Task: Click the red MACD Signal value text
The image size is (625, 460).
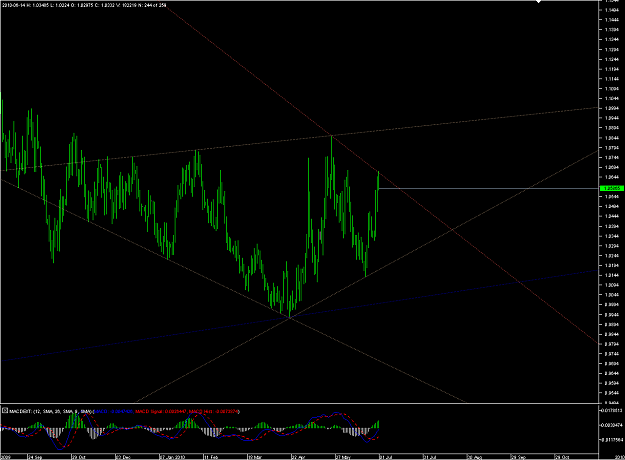Action: click(161, 411)
